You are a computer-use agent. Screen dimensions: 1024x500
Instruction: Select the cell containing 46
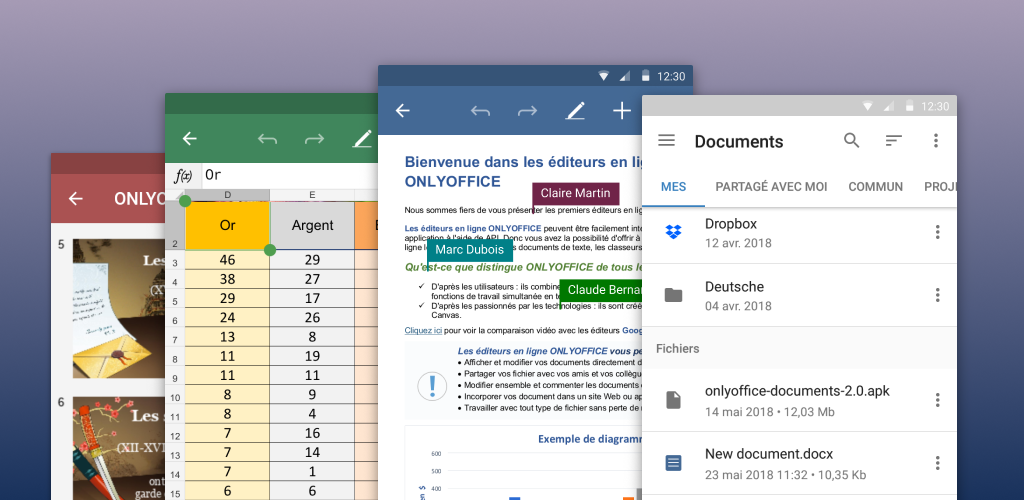227,260
